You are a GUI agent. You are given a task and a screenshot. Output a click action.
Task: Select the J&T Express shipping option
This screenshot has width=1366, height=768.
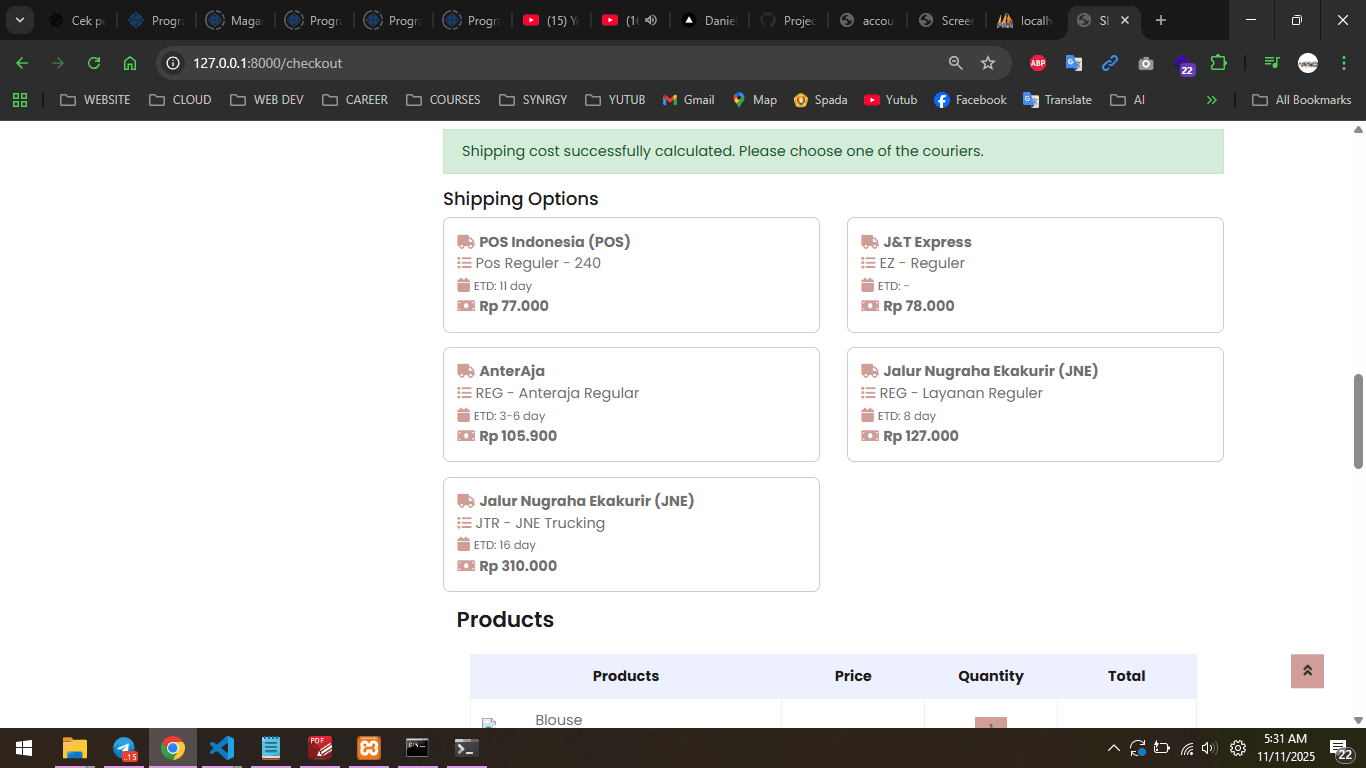pos(1035,275)
